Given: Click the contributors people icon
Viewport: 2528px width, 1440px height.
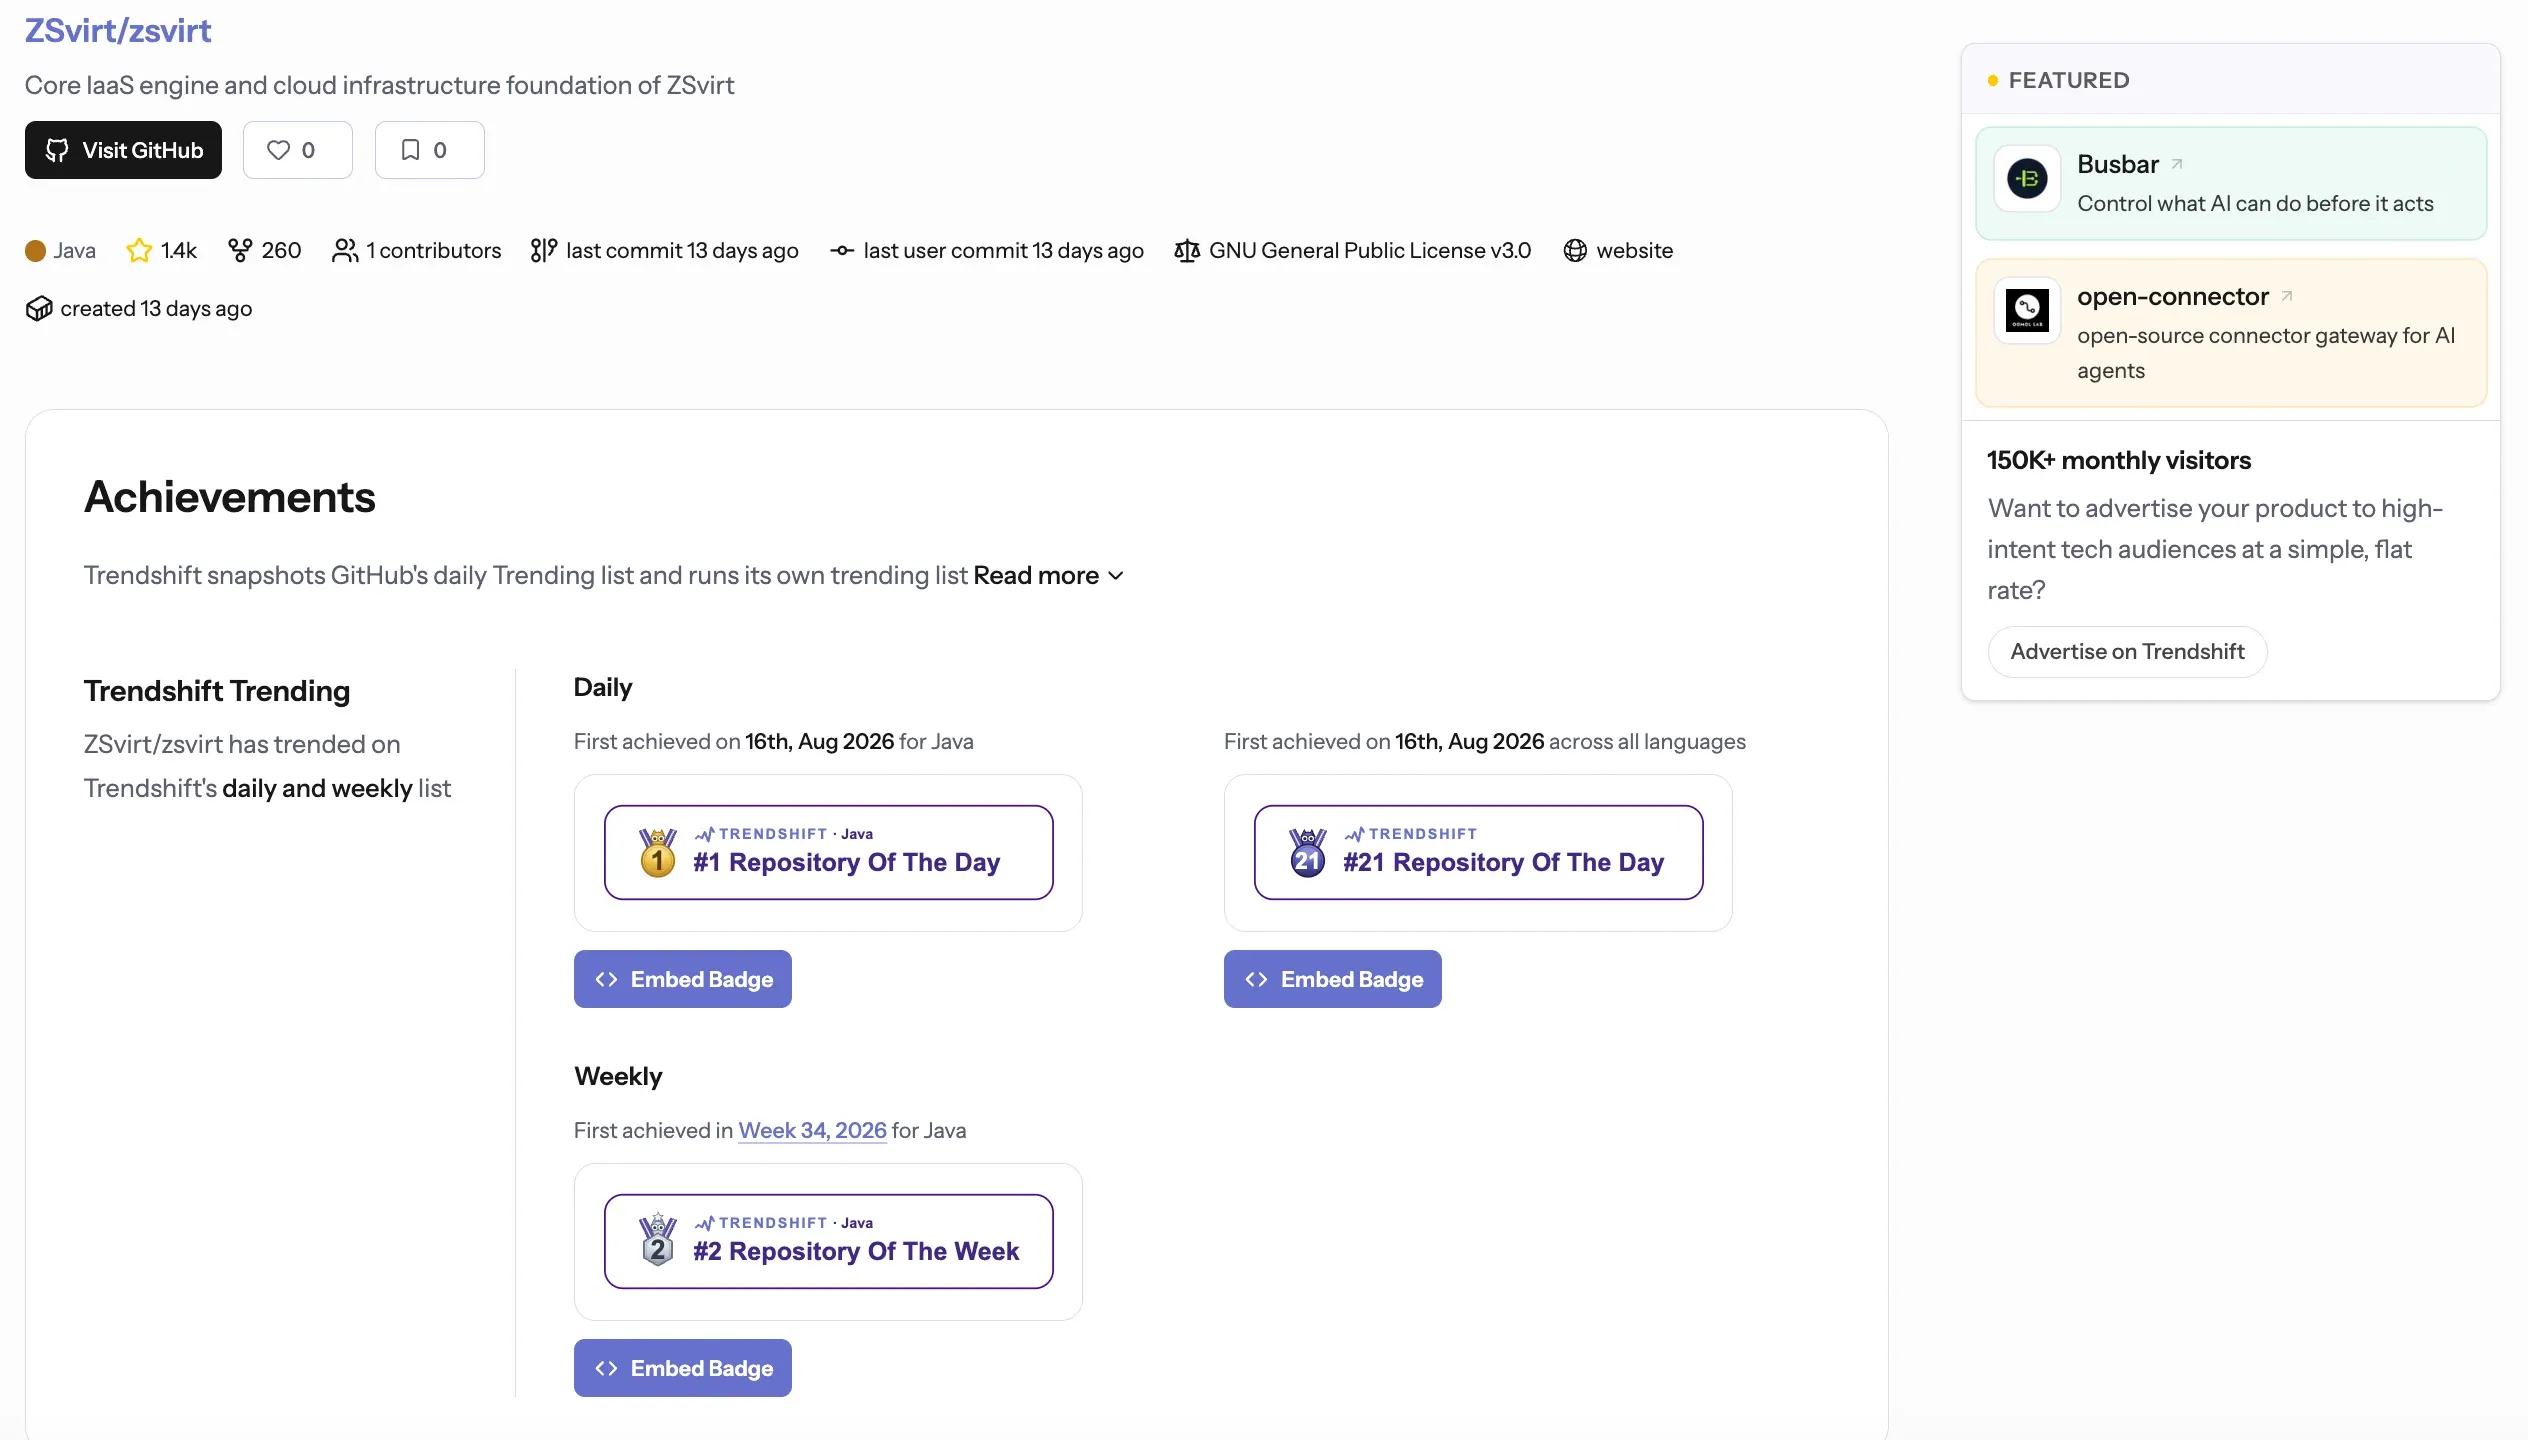Looking at the screenshot, I should (x=345, y=250).
